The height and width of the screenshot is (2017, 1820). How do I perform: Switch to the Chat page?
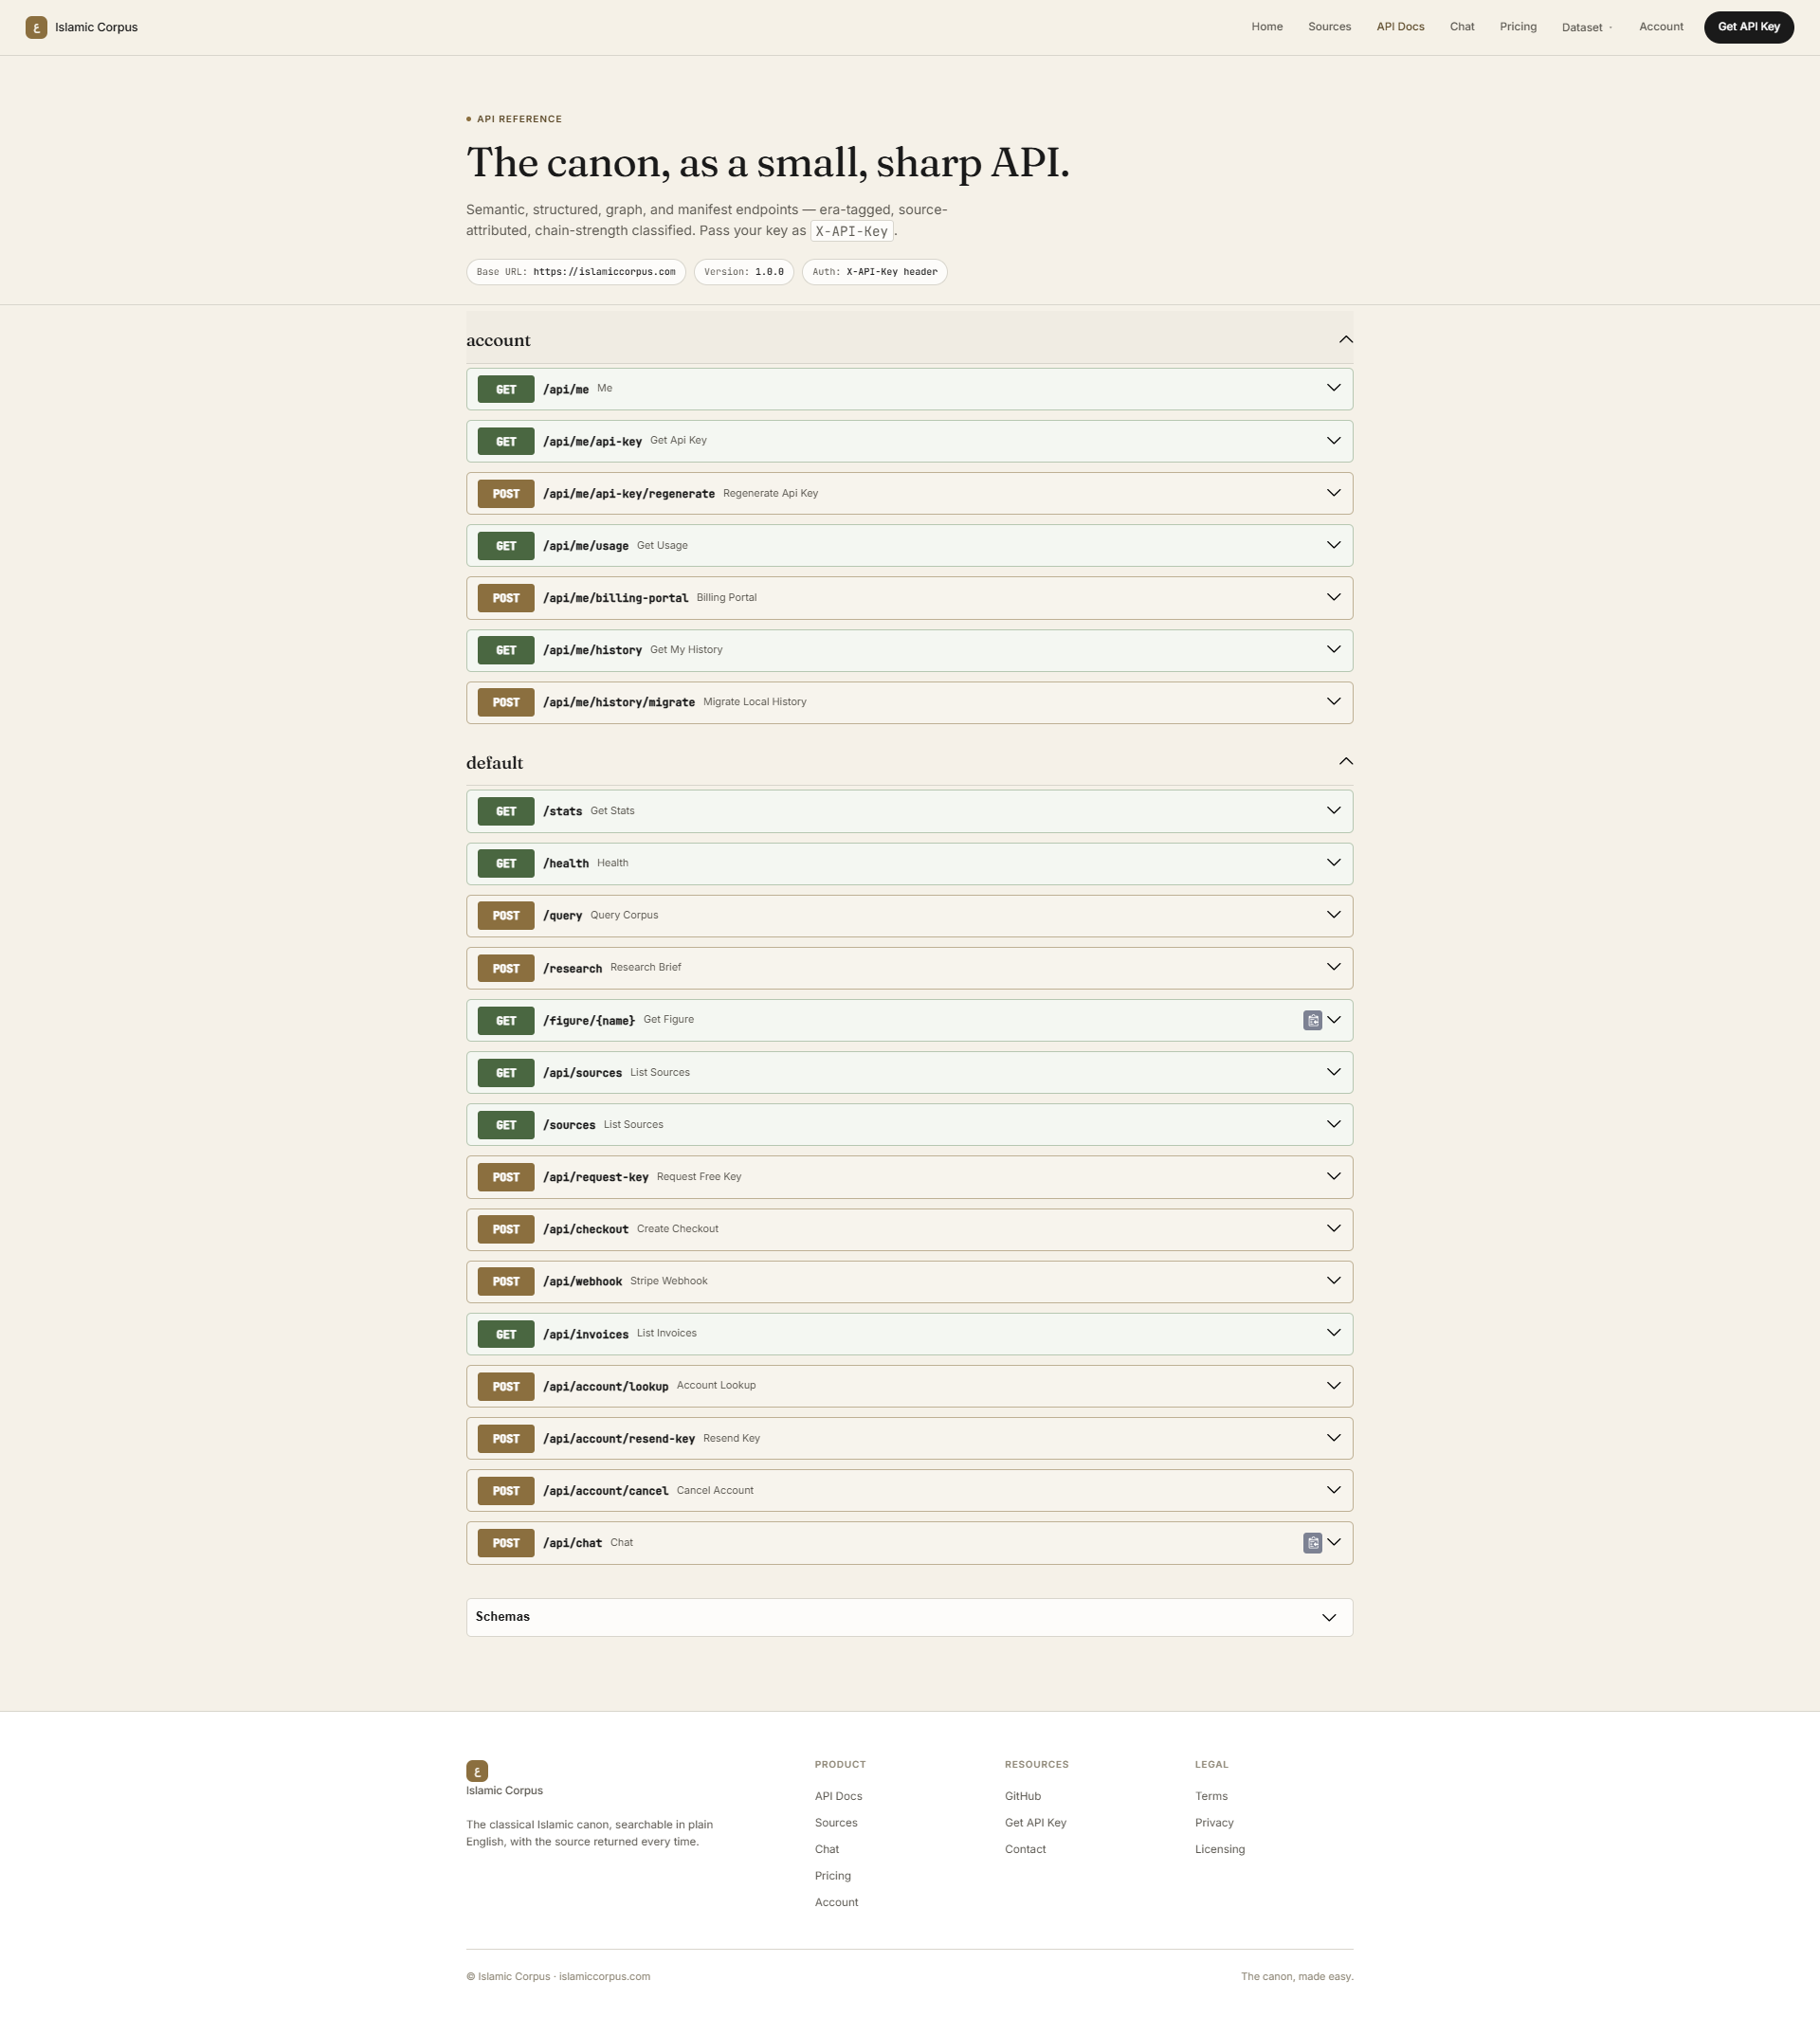pyautogui.click(x=1461, y=27)
